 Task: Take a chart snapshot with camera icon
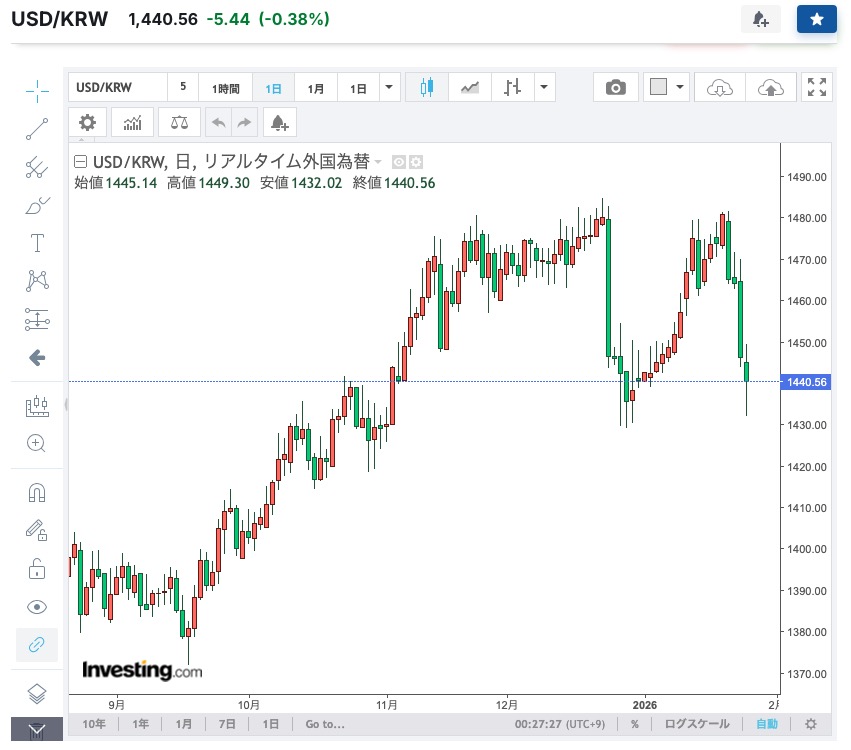click(616, 88)
